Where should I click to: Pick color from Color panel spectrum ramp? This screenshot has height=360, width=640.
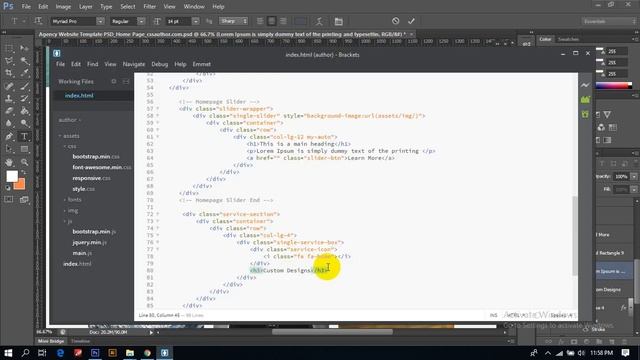click(614, 85)
